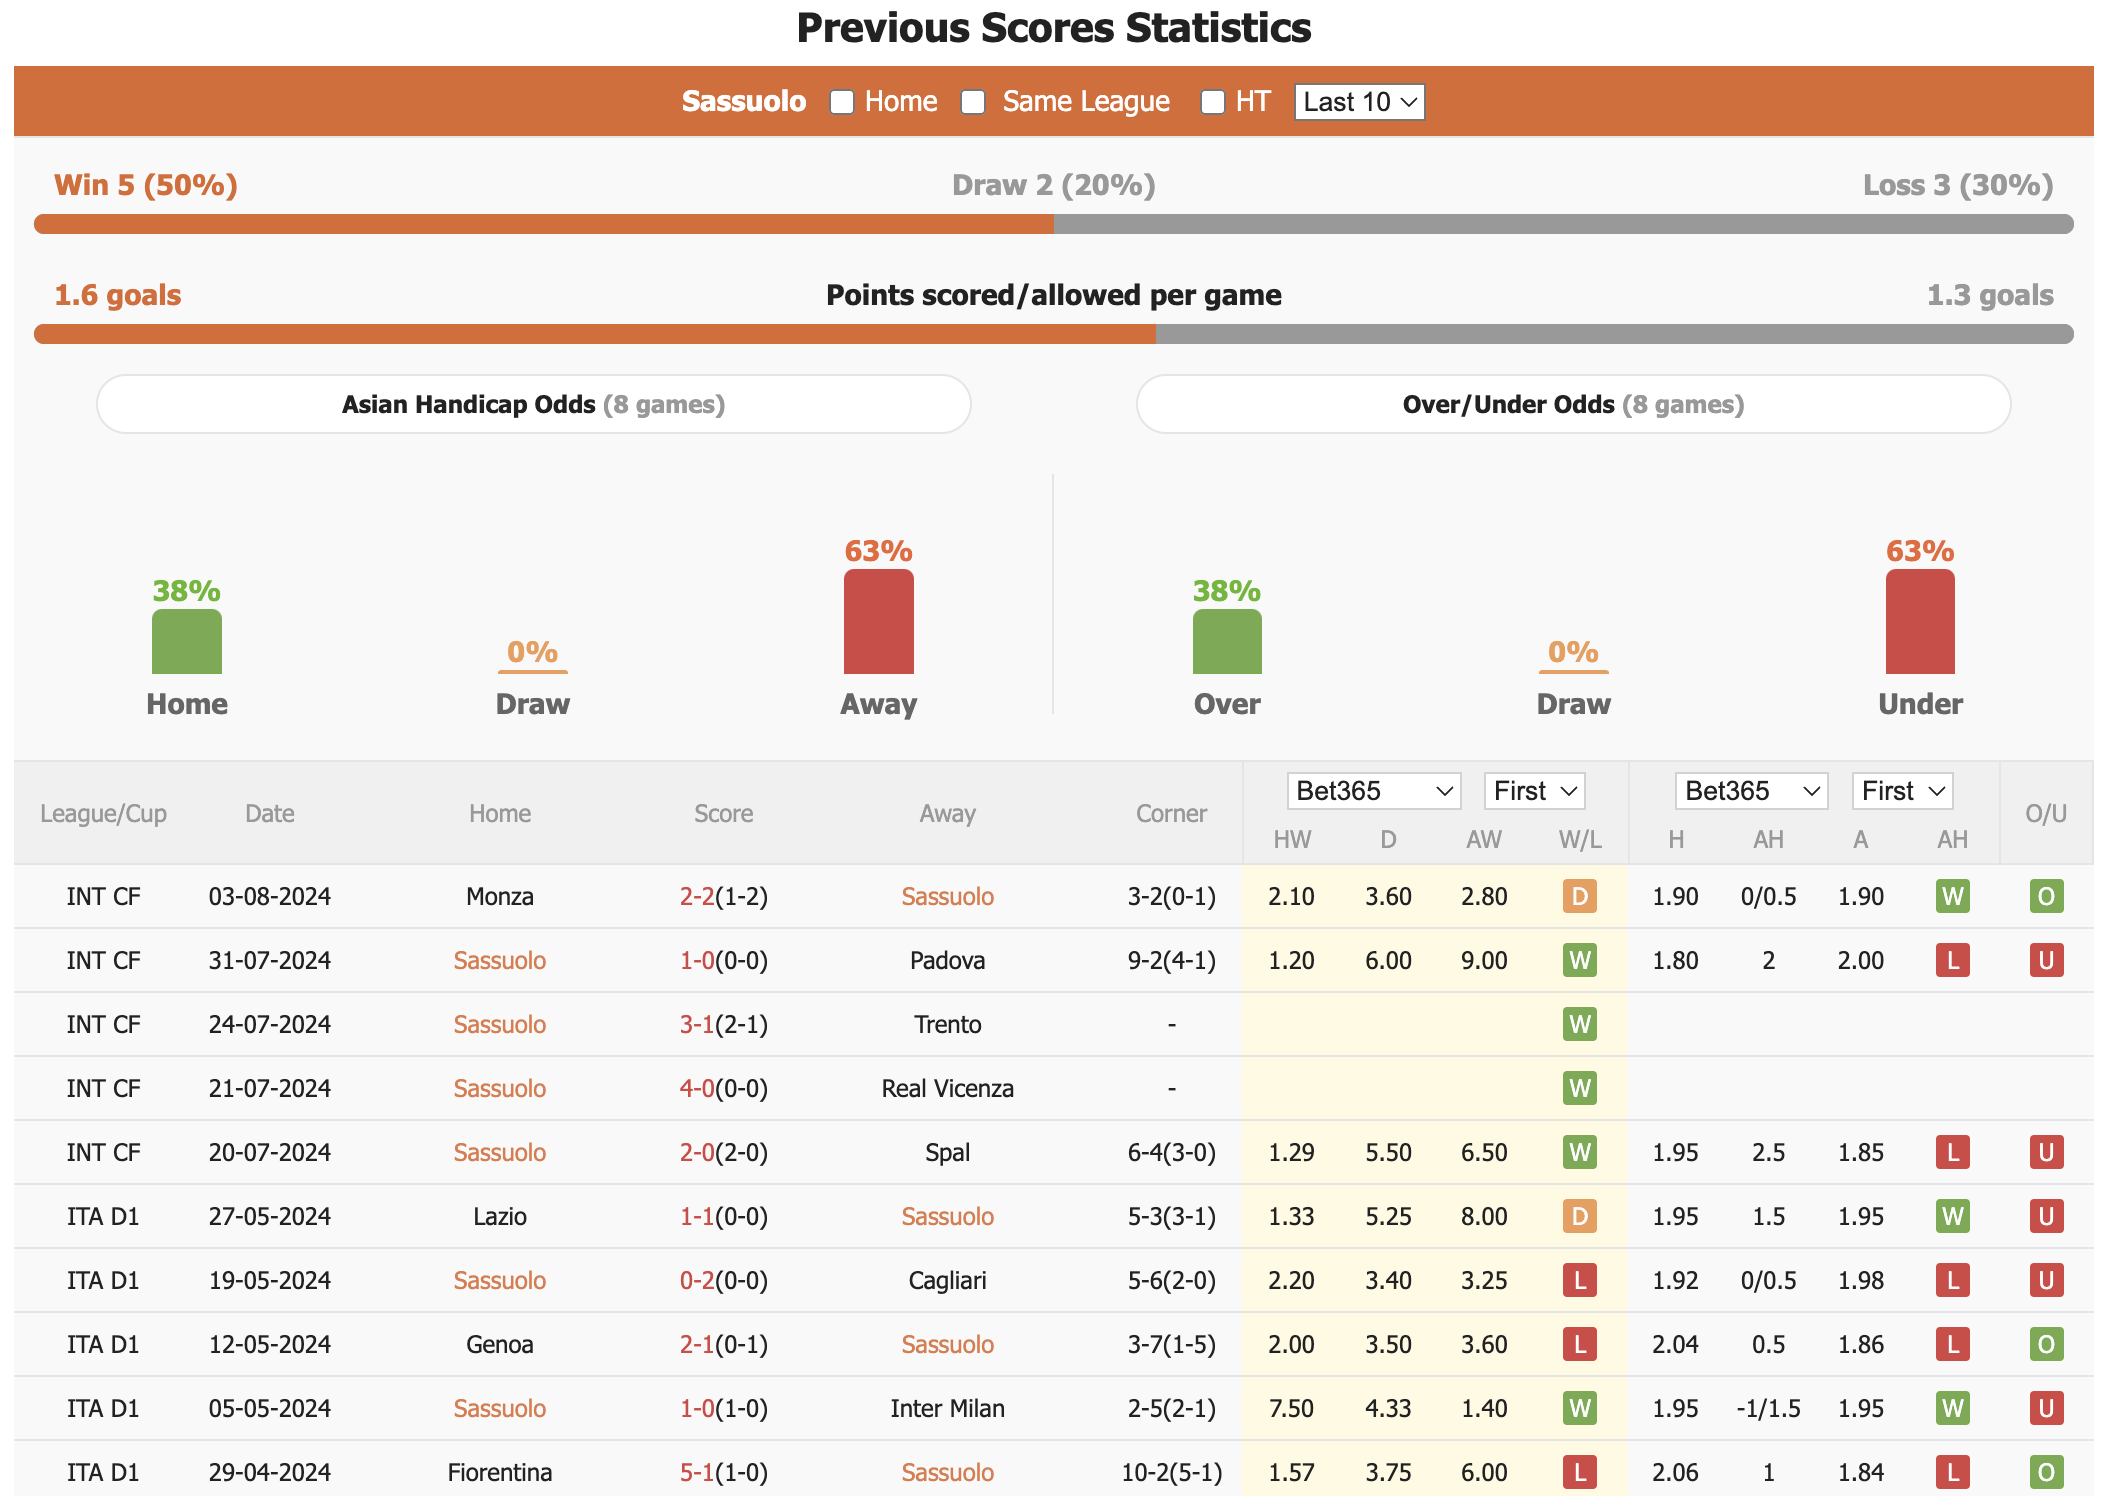Click the U badge in Padova row
This screenshot has width=2114, height=1496.
click(2047, 960)
